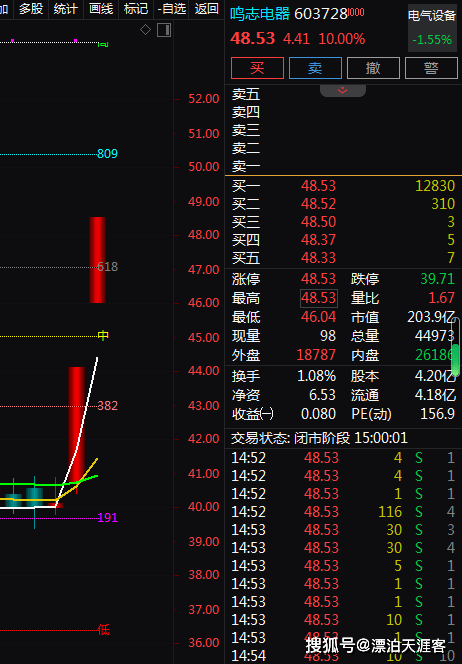This screenshot has width=462, height=664.
Task: Click the 买五 price 48.33
Action: (x=318, y=257)
